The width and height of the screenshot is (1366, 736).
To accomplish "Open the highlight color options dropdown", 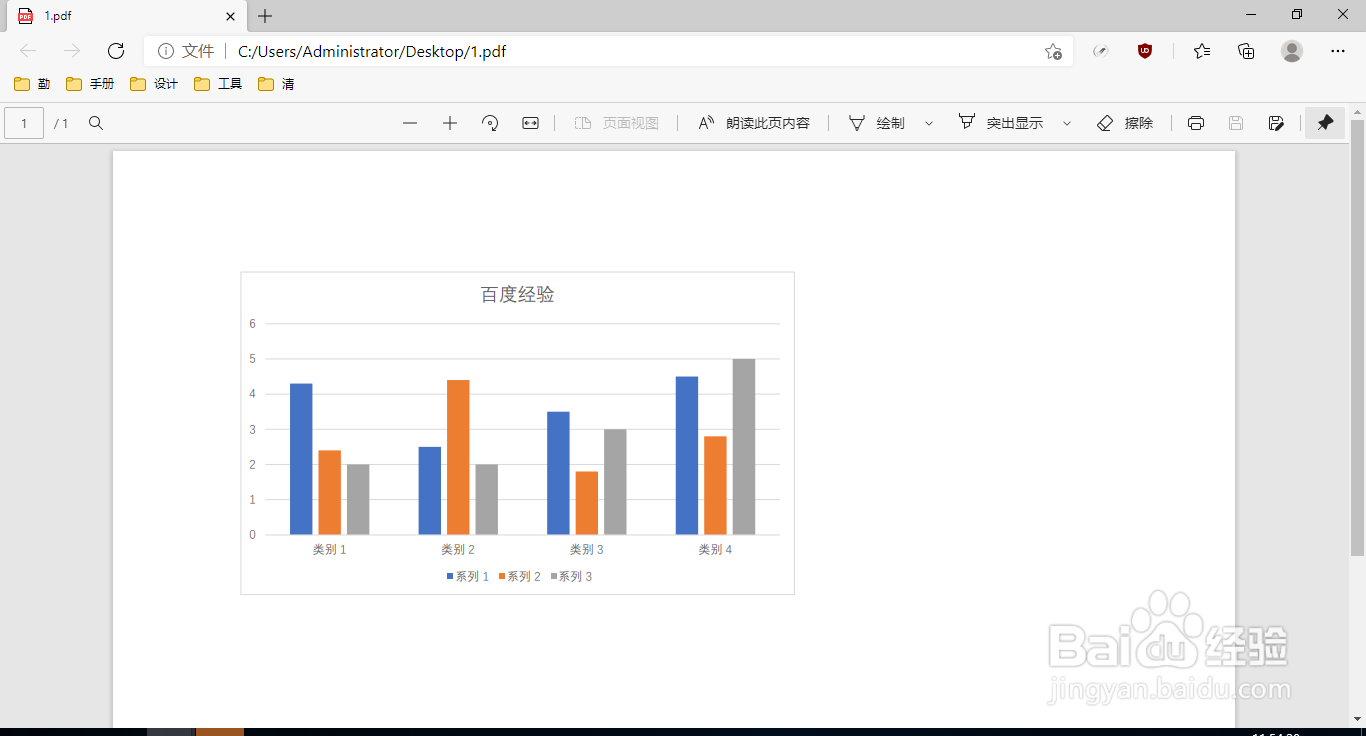I will [x=1066, y=122].
